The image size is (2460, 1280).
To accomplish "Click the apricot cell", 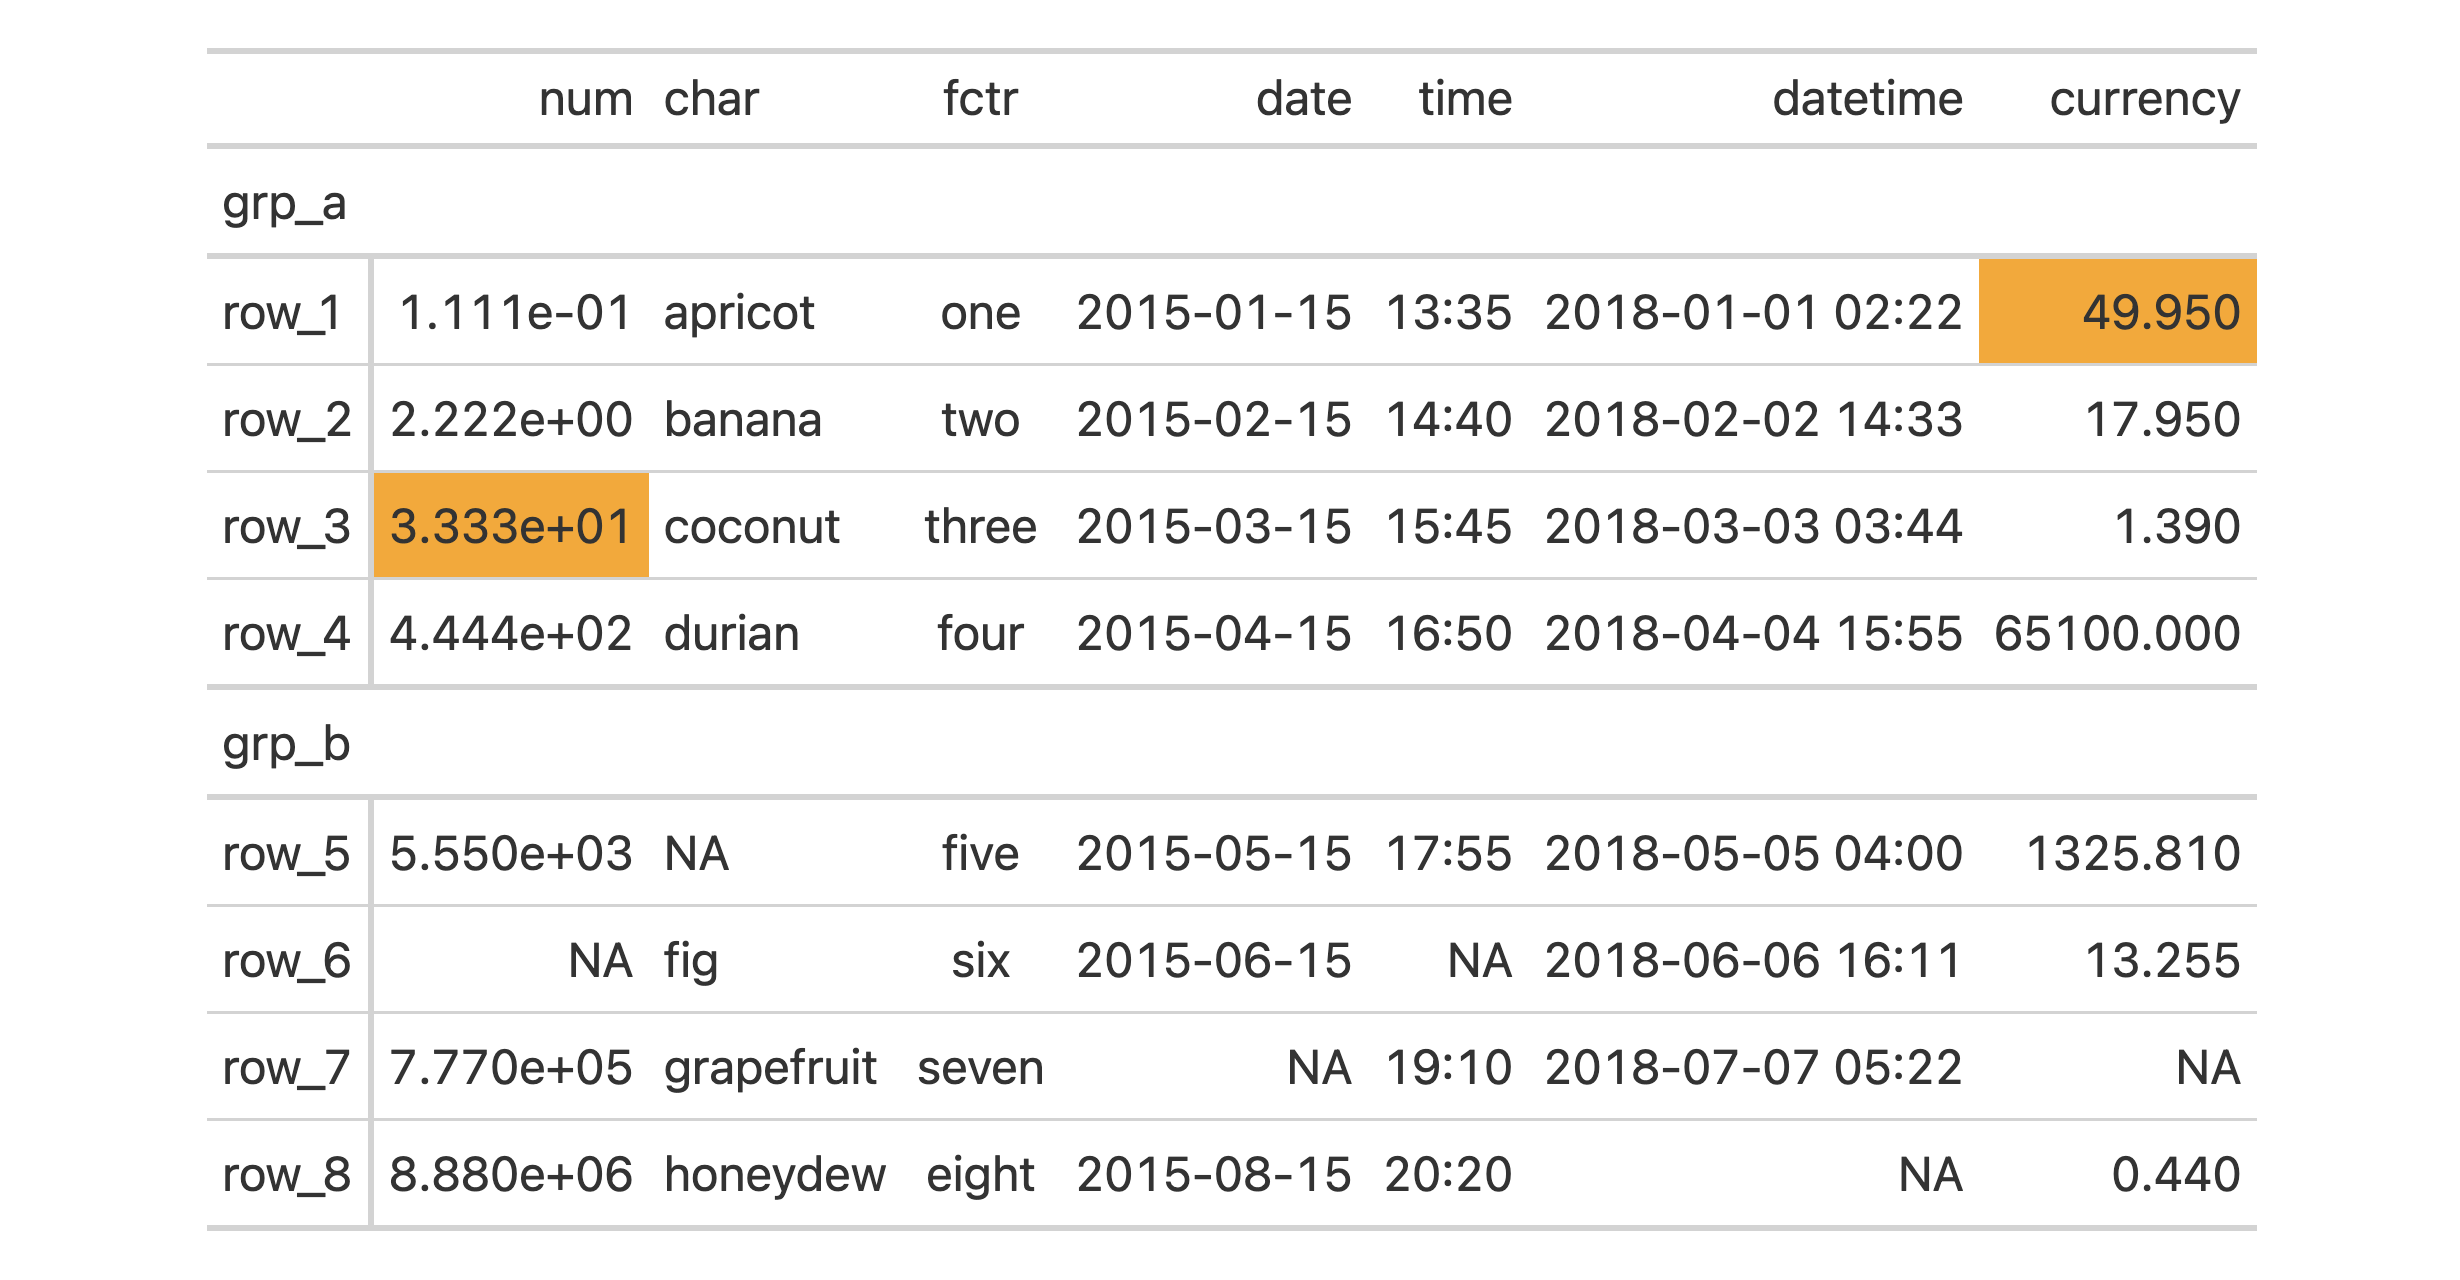I will (739, 313).
